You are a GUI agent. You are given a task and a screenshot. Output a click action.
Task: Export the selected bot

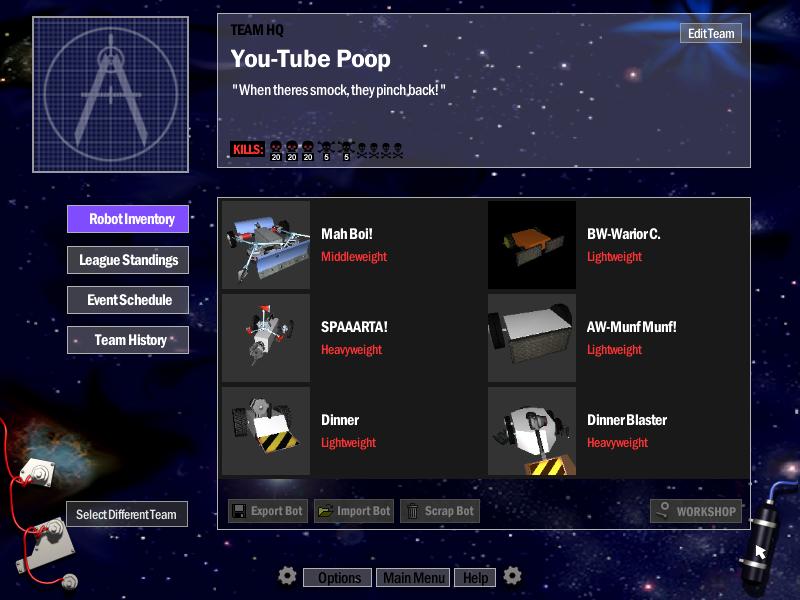coord(268,511)
